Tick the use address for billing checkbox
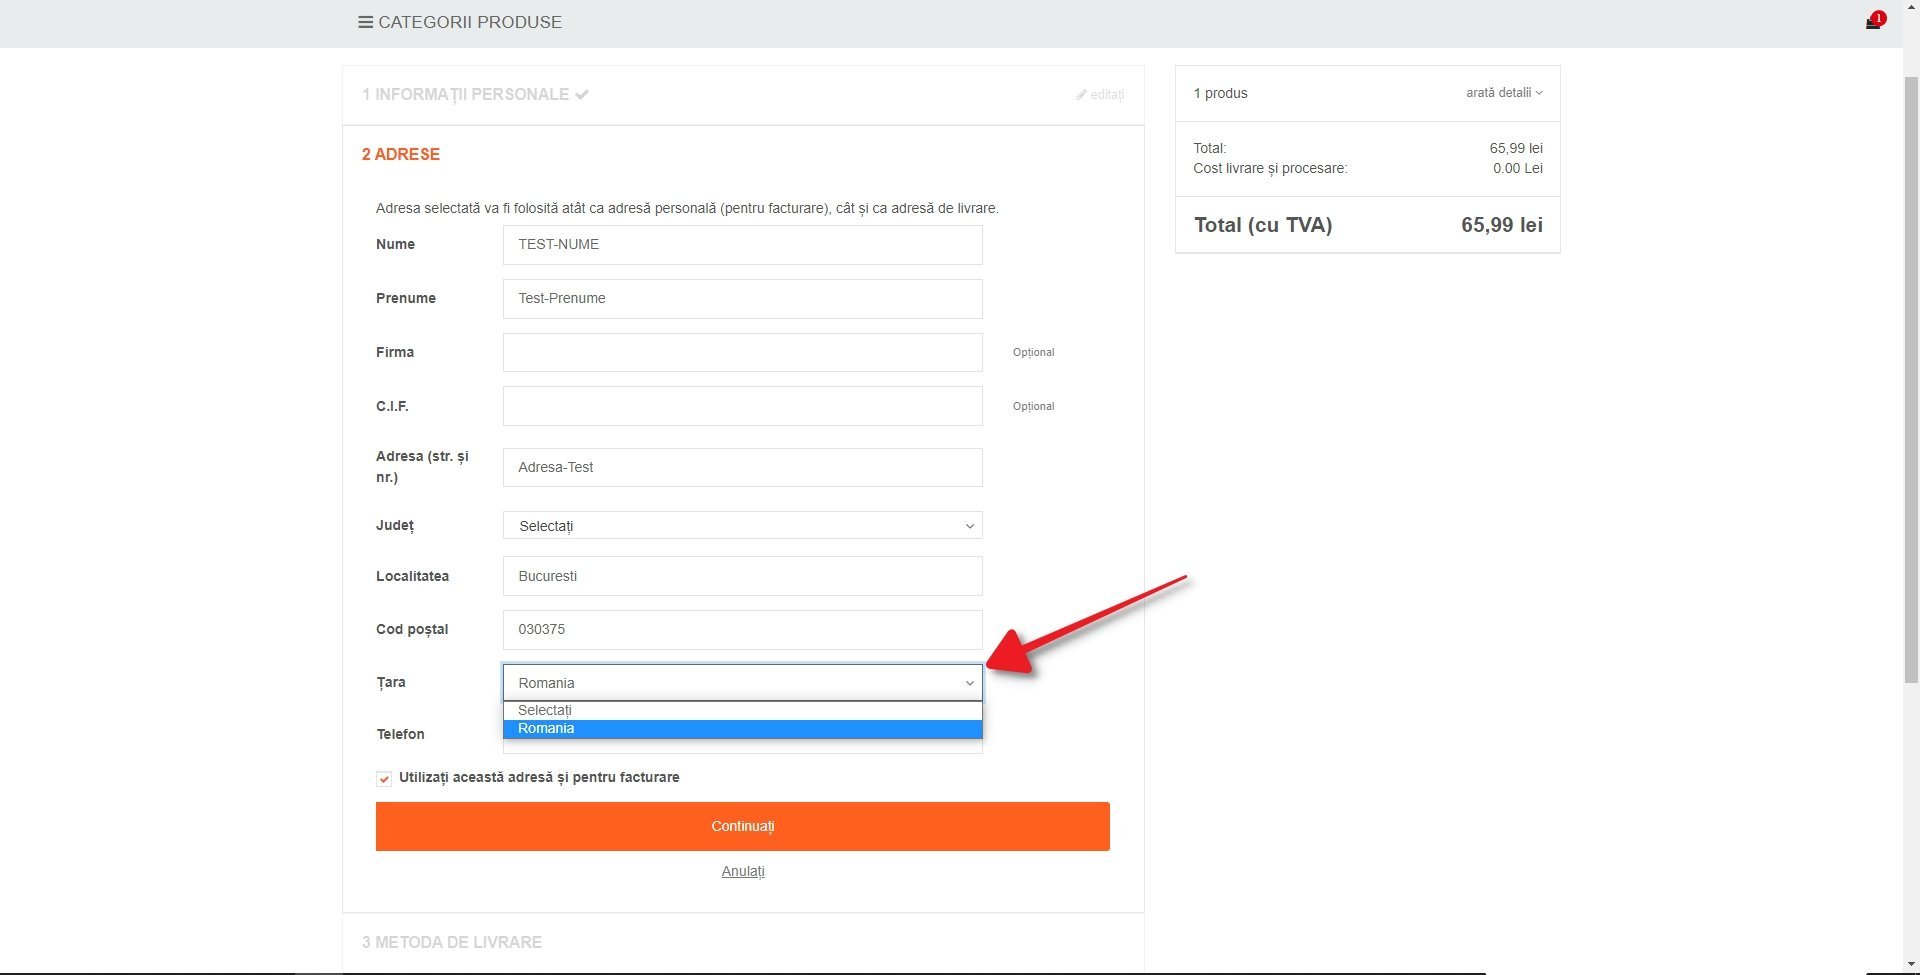 (384, 779)
